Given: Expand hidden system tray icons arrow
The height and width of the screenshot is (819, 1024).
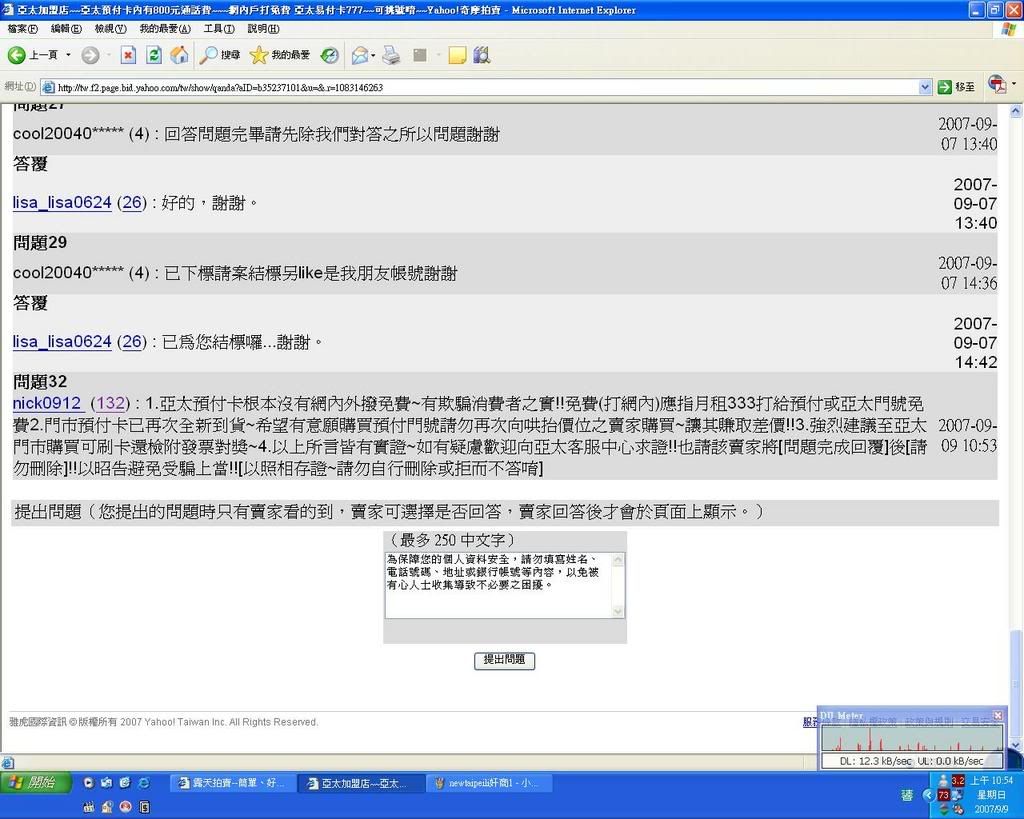Looking at the screenshot, I should coord(928,795).
